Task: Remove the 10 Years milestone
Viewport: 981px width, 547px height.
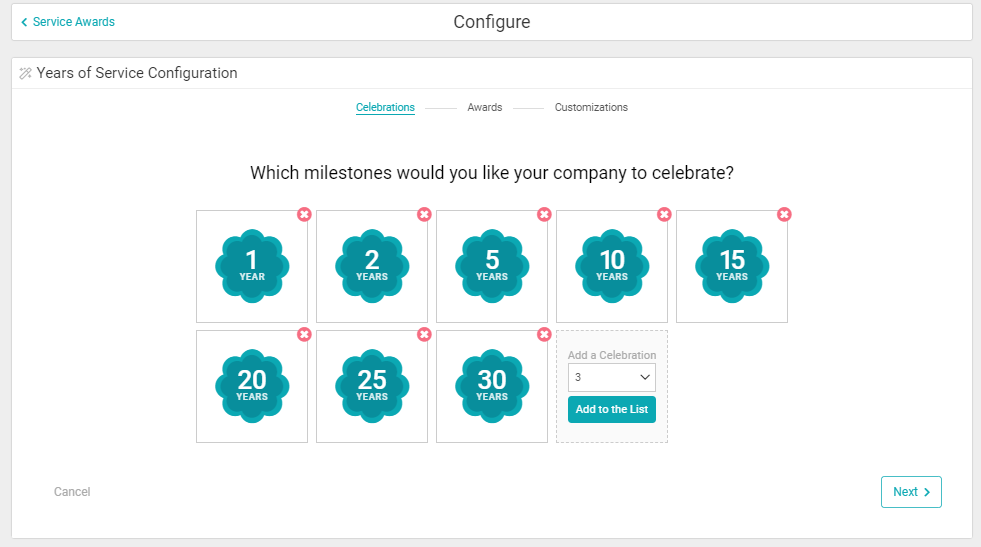Action: [664, 214]
